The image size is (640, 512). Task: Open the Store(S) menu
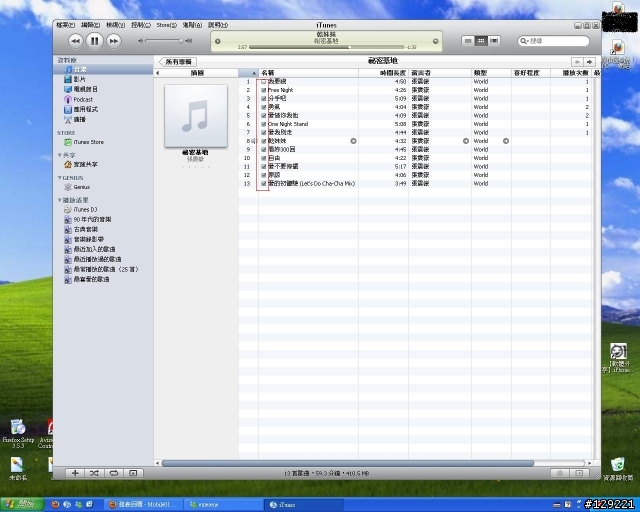167,25
